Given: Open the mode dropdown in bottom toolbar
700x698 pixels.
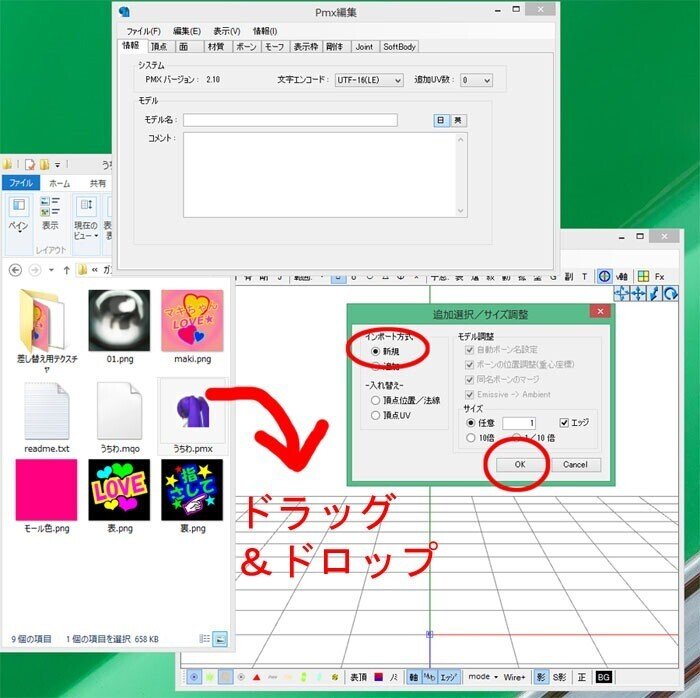Looking at the screenshot, I should (483, 677).
